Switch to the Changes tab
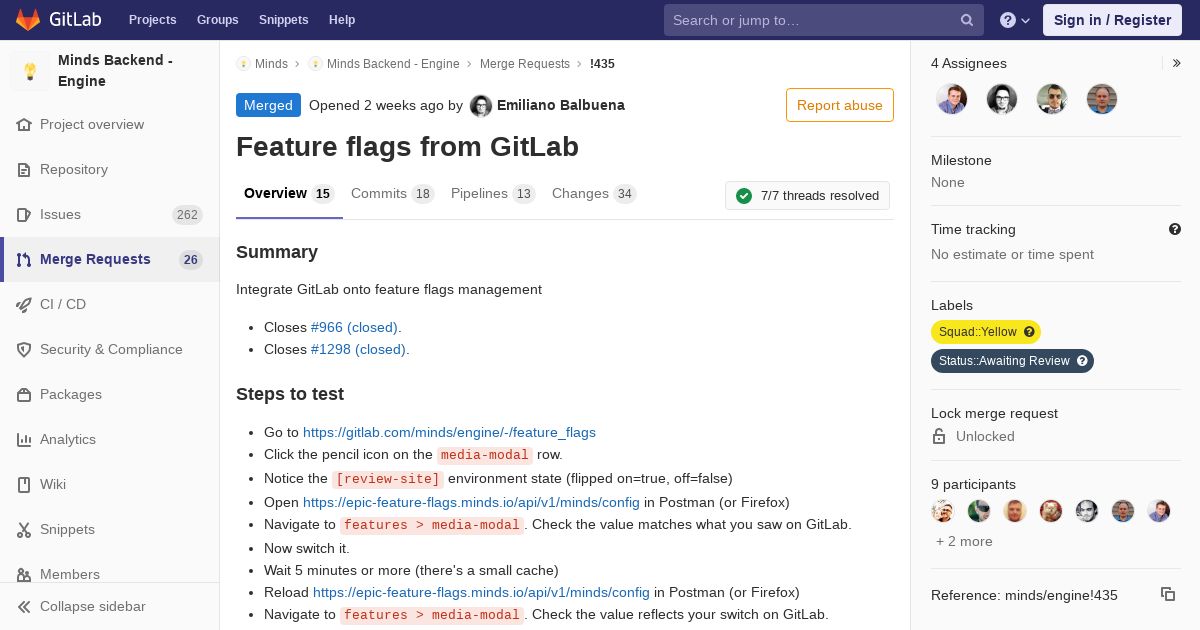 [594, 194]
